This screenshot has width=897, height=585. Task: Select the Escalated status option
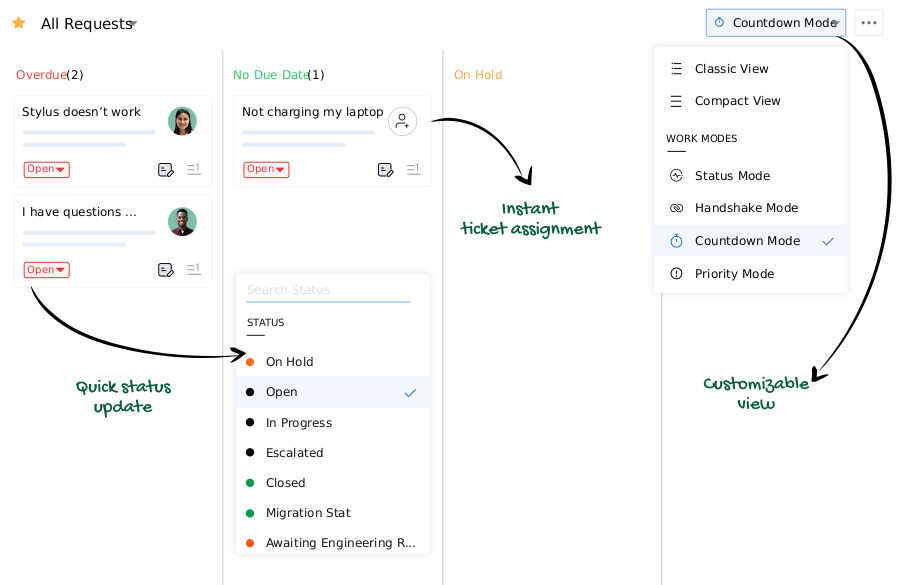pos(294,453)
